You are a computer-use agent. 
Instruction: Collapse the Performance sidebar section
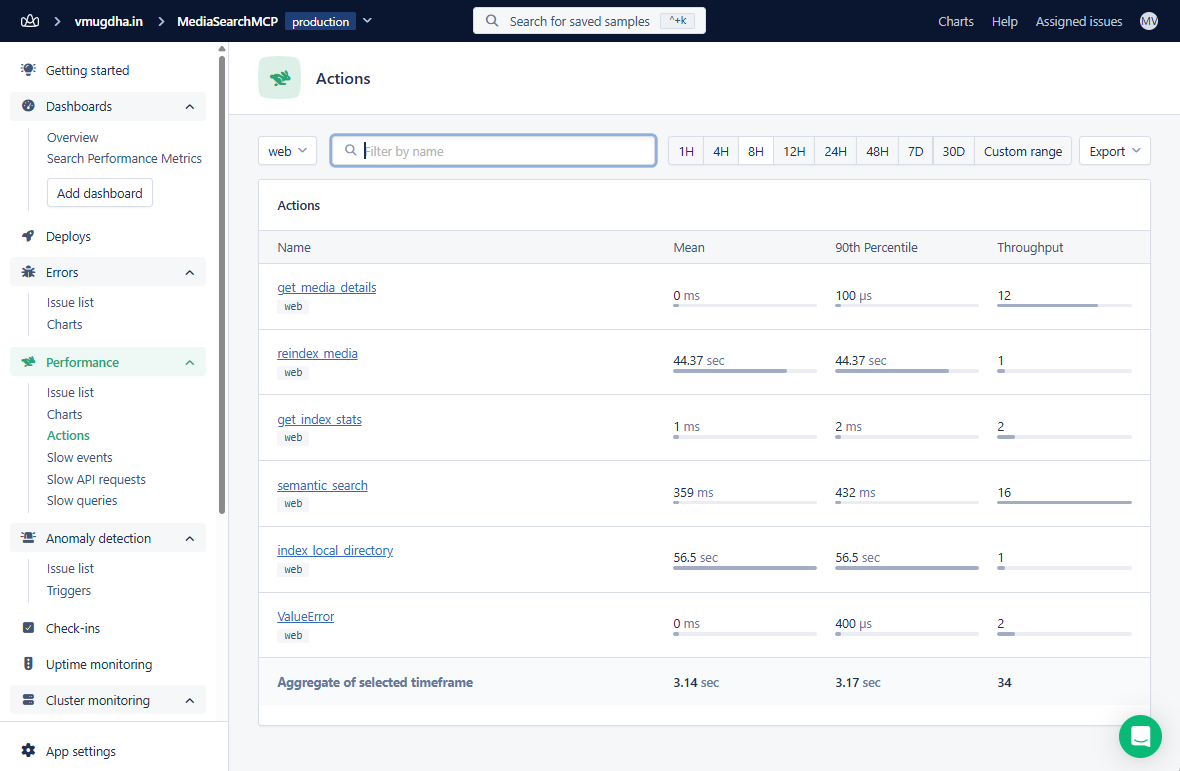point(190,361)
